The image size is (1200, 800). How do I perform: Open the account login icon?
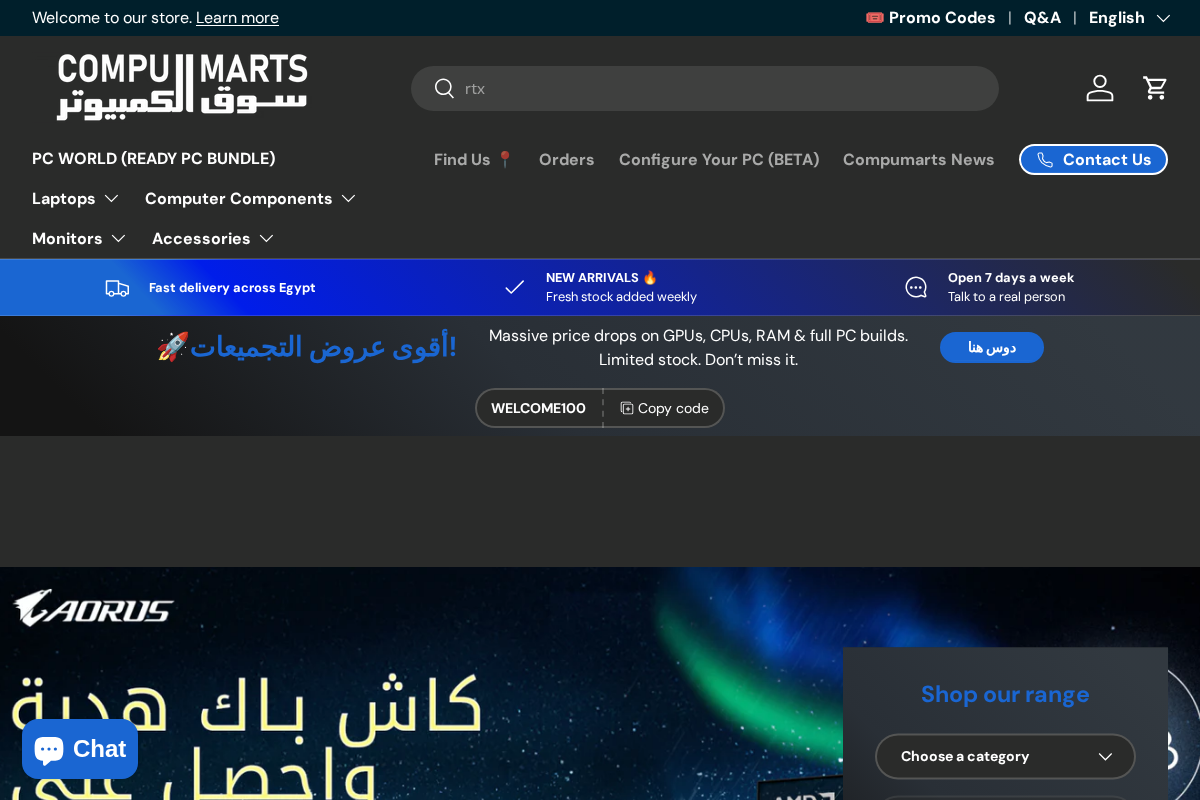coord(1100,88)
